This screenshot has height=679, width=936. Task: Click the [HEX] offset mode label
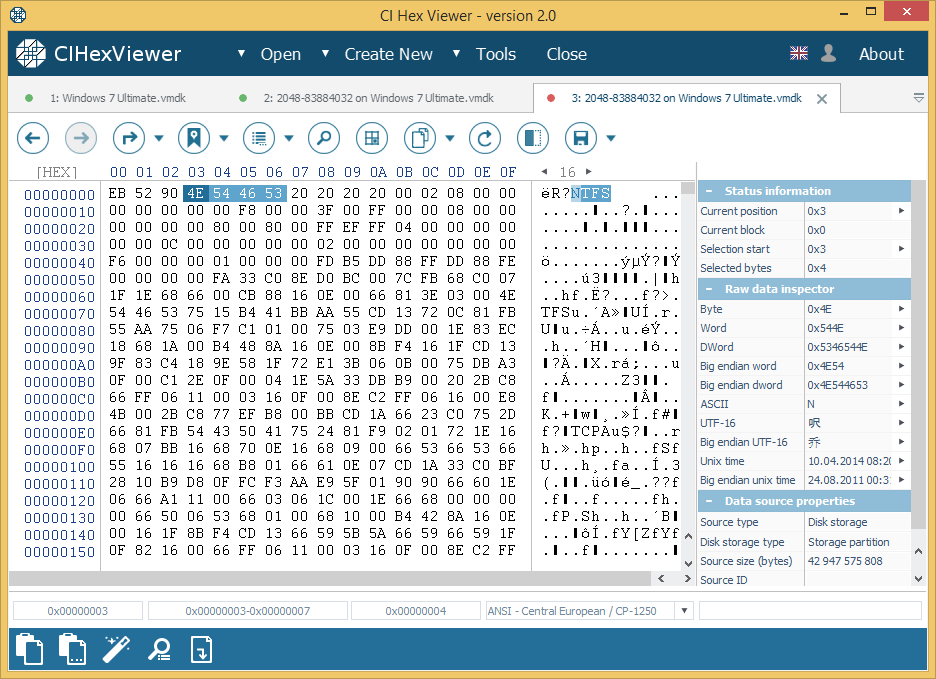[x=57, y=173]
